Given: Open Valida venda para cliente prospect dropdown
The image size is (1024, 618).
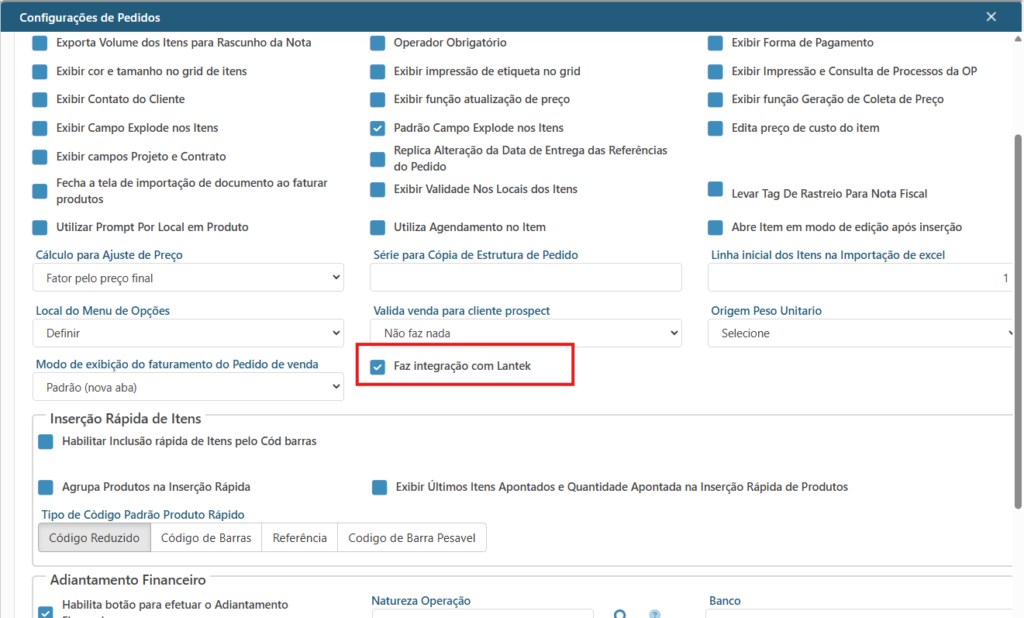Looking at the screenshot, I should point(525,333).
